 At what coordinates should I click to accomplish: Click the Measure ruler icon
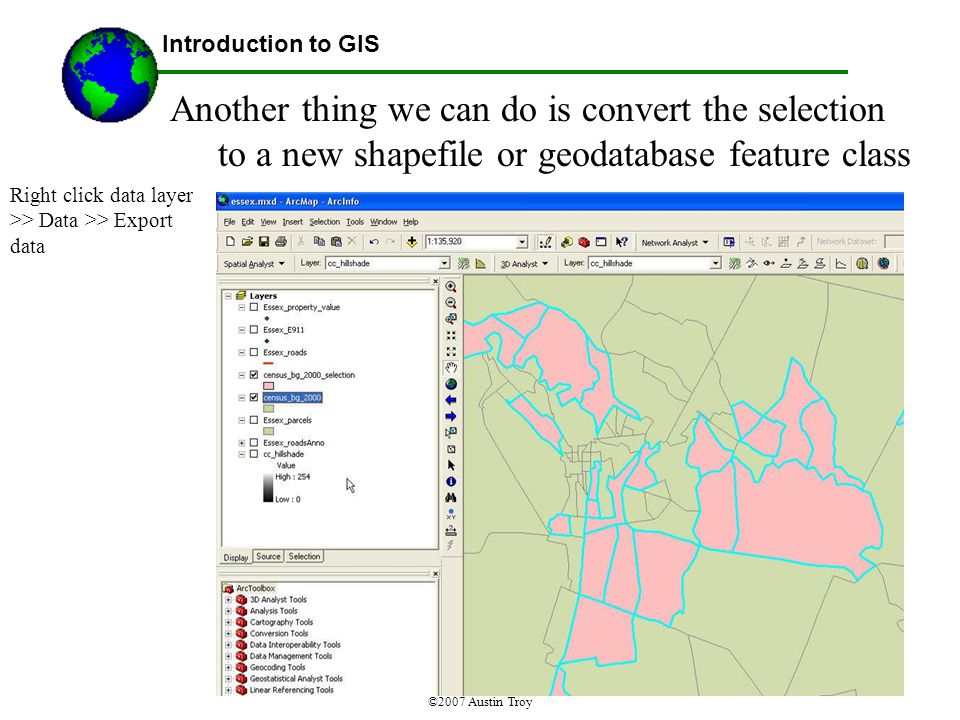coord(451,530)
